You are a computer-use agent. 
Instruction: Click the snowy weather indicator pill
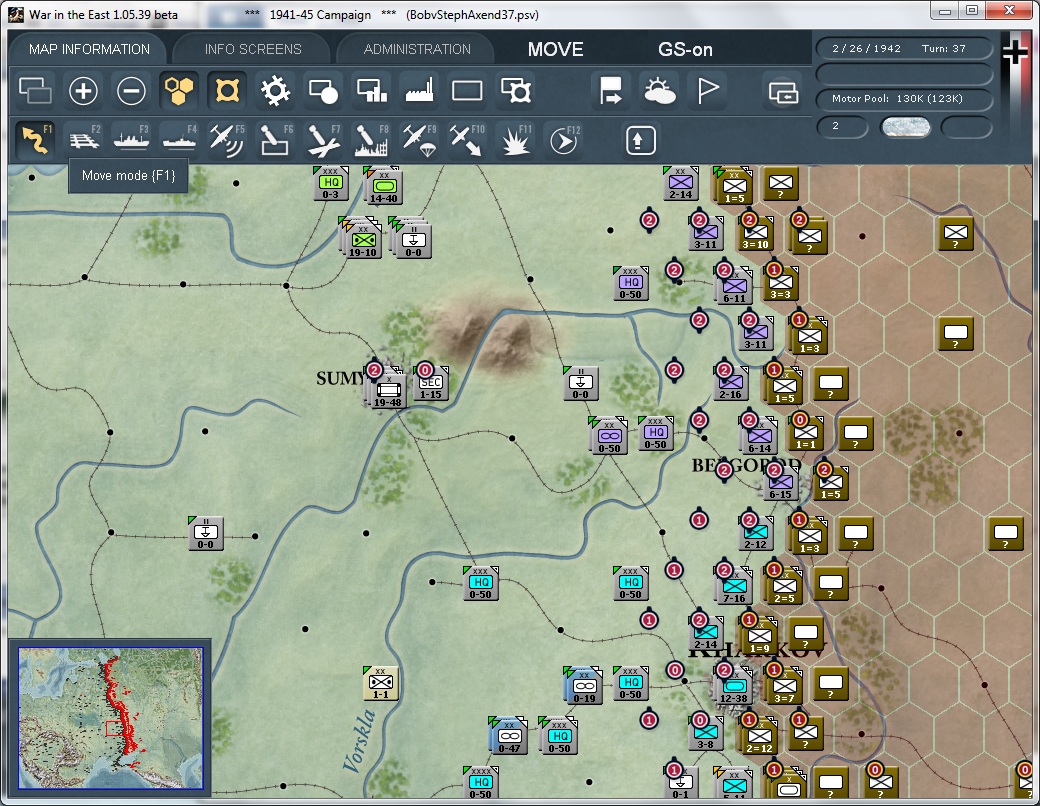905,127
